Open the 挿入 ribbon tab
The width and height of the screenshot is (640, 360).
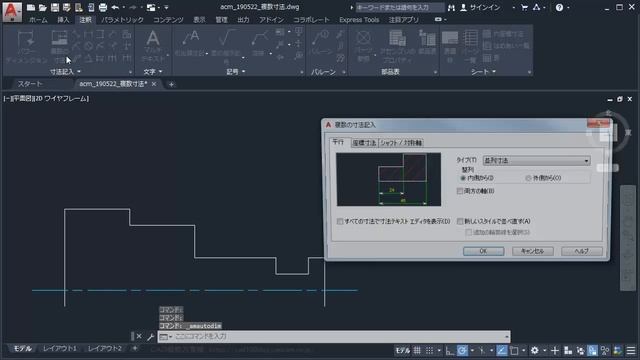[63, 20]
